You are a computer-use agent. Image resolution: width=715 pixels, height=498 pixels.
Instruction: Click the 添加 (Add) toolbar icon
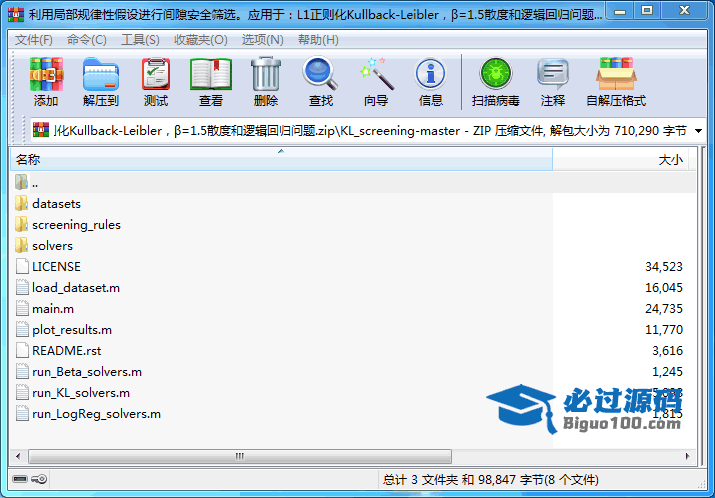click(46, 75)
